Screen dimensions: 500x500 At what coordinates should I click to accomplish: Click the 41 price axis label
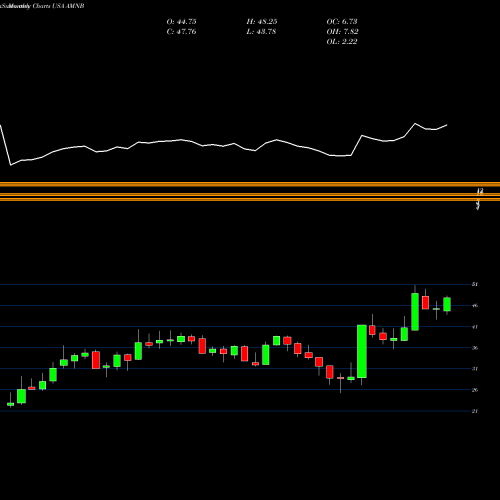(475, 327)
